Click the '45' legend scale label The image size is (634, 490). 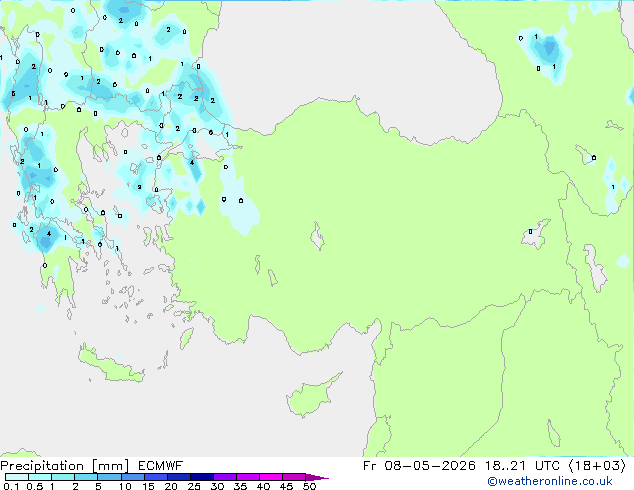(x=286, y=486)
